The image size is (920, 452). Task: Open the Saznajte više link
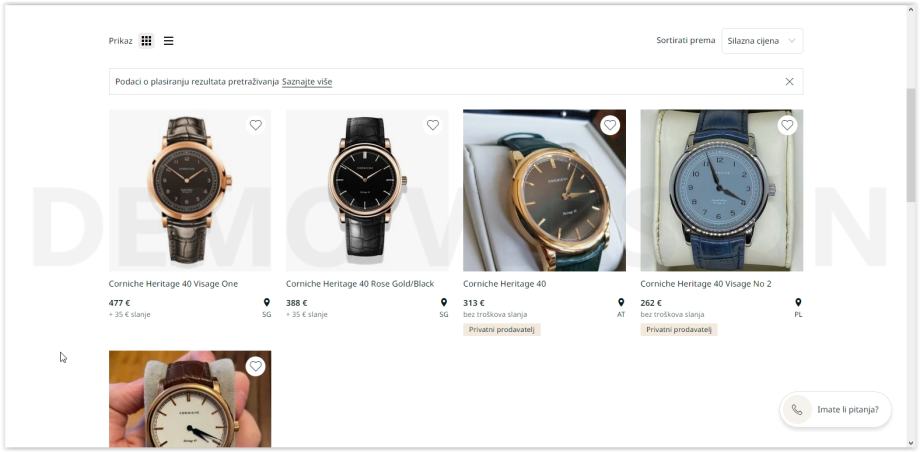point(307,82)
